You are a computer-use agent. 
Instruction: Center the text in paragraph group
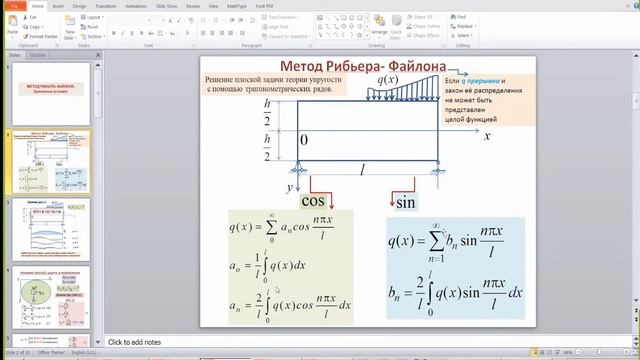[212, 33]
